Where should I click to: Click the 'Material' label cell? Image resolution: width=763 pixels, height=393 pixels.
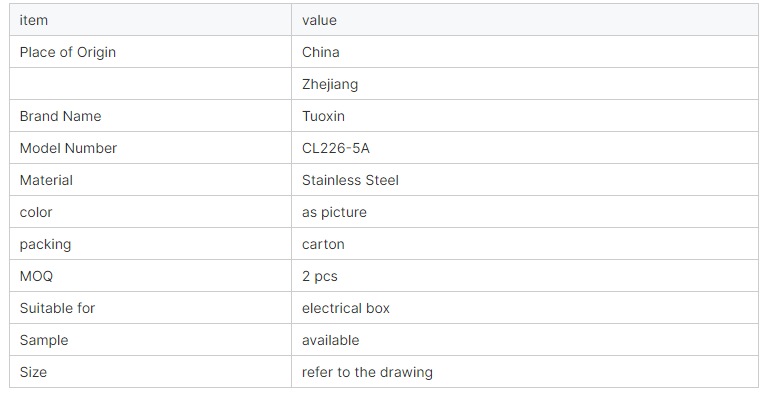tap(150, 180)
